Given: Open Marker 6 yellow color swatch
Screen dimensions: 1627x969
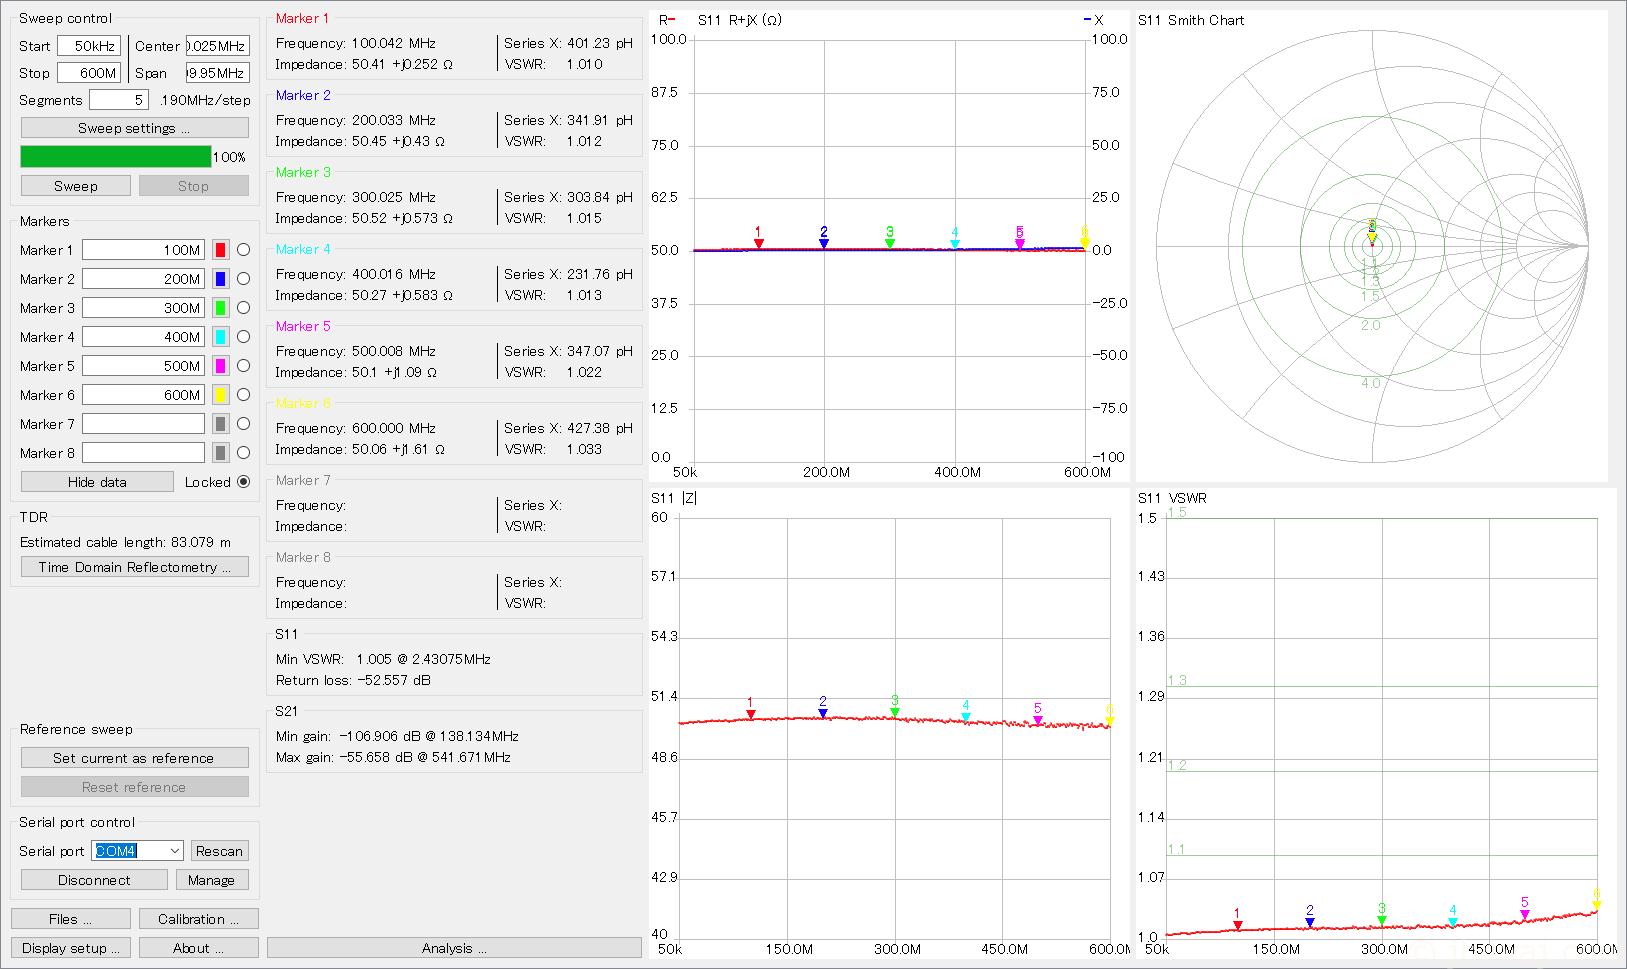Looking at the screenshot, I should (221, 395).
